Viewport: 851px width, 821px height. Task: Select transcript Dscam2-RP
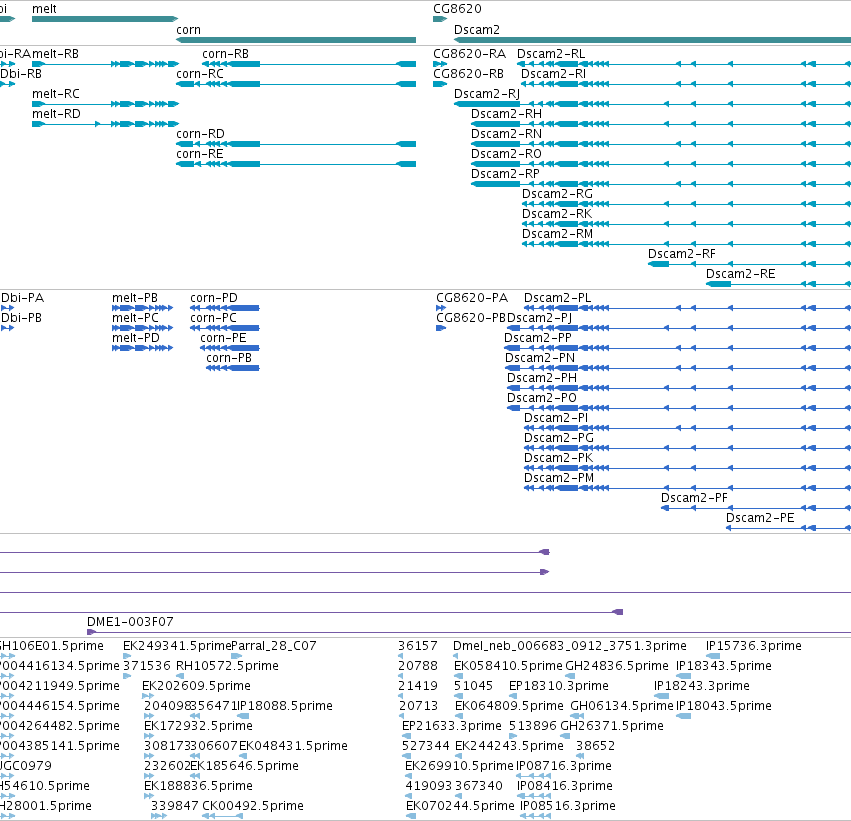coord(661,184)
